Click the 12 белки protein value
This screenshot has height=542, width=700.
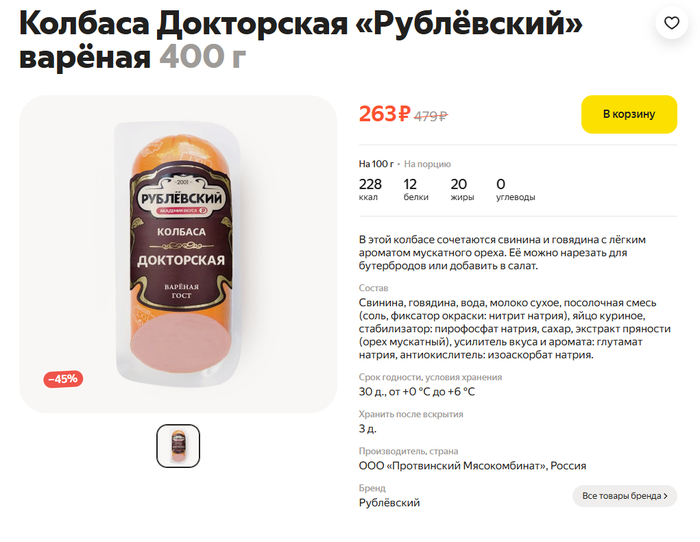tap(410, 184)
